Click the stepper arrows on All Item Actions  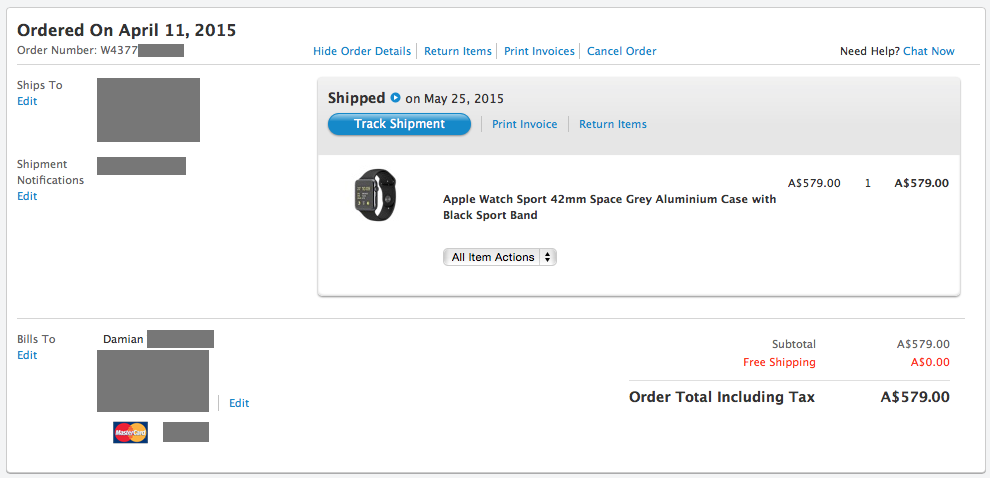tap(547, 257)
